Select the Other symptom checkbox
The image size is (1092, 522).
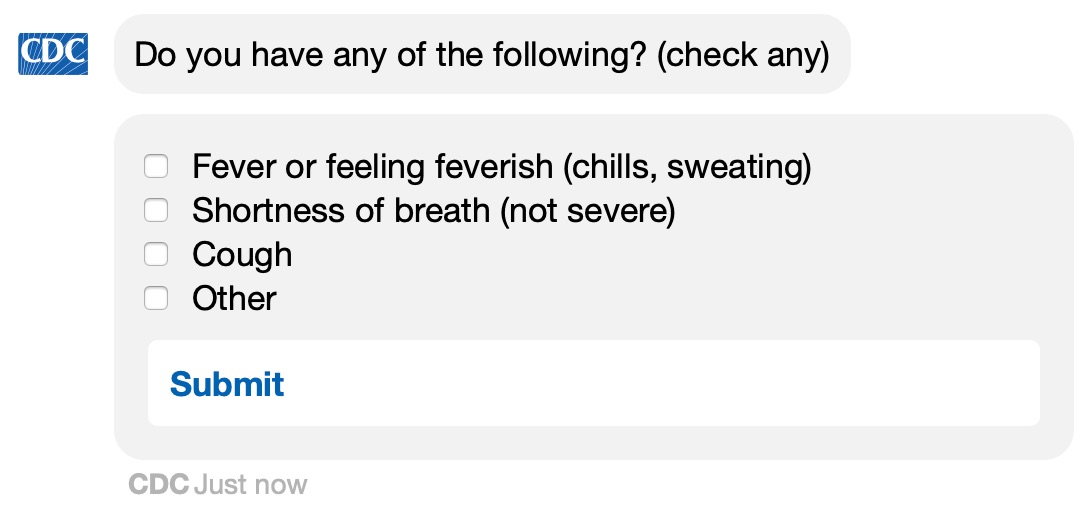(156, 299)
